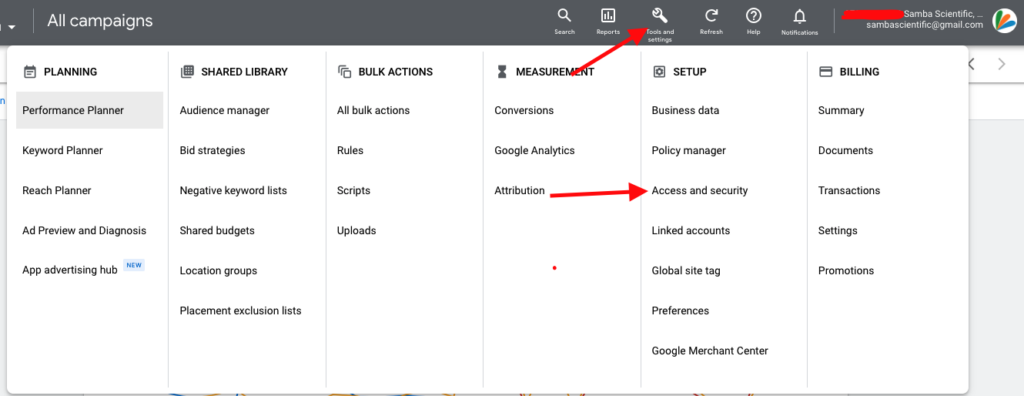Click the PLANNING column heading
The width and height of the screenshot is (1024, 396).
pyautogui.click(x=70, y=72)
